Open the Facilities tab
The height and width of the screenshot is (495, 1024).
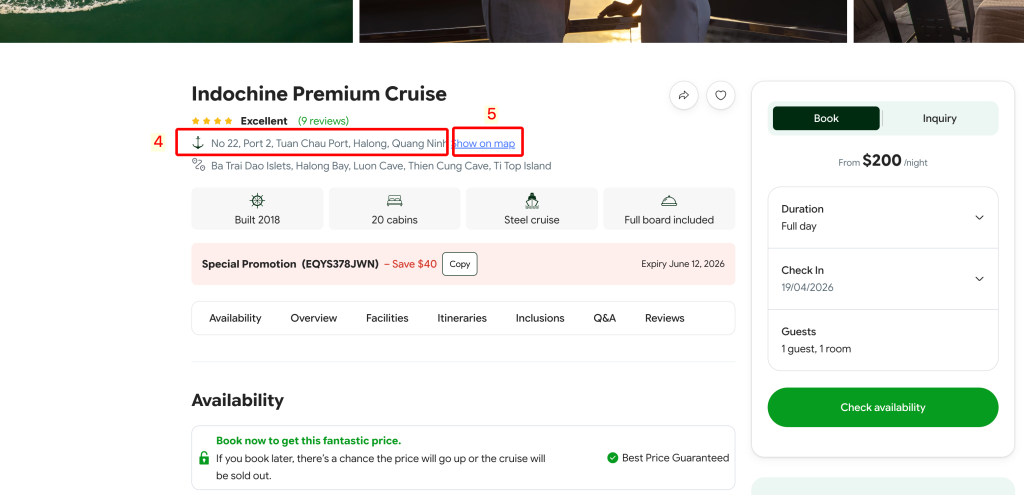[387, 318]
